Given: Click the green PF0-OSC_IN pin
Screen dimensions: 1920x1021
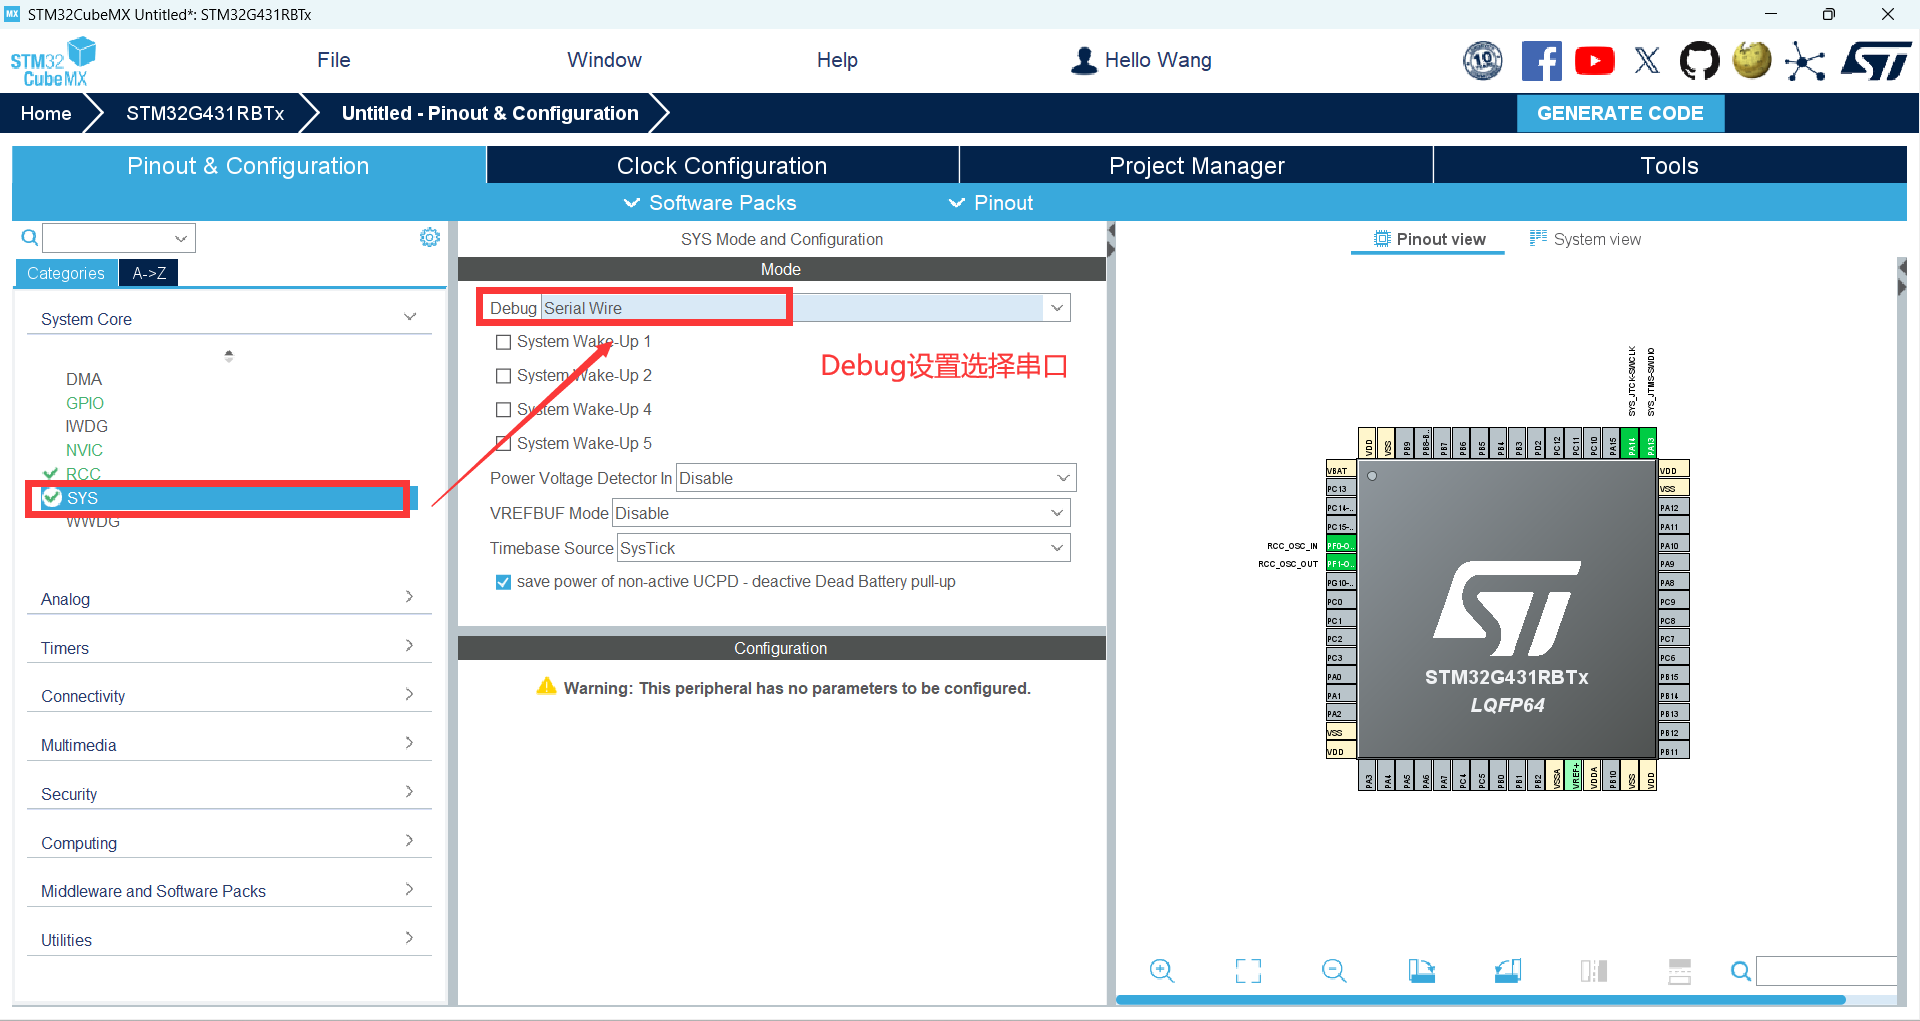Looking at the screenshot, I should (x=1341, y=545).
